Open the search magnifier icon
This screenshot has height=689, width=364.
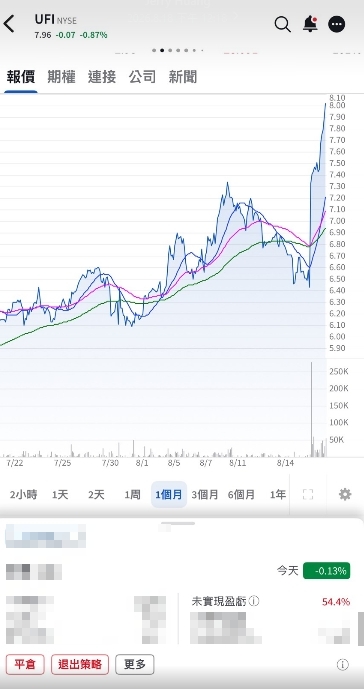pyautogui.click(x=283, y=24)
